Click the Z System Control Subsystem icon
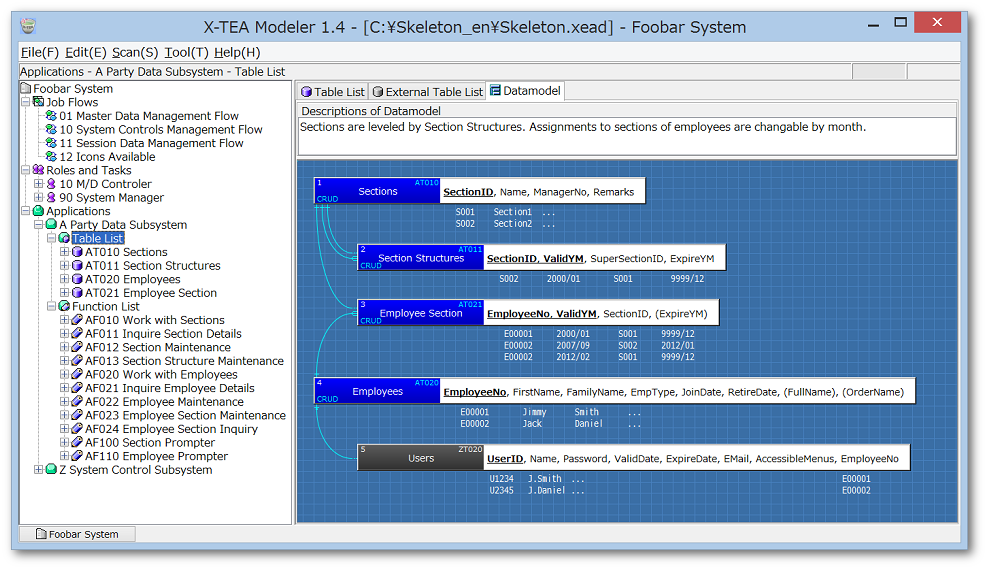This screenshot has width=987, height=569. point(51,470)
